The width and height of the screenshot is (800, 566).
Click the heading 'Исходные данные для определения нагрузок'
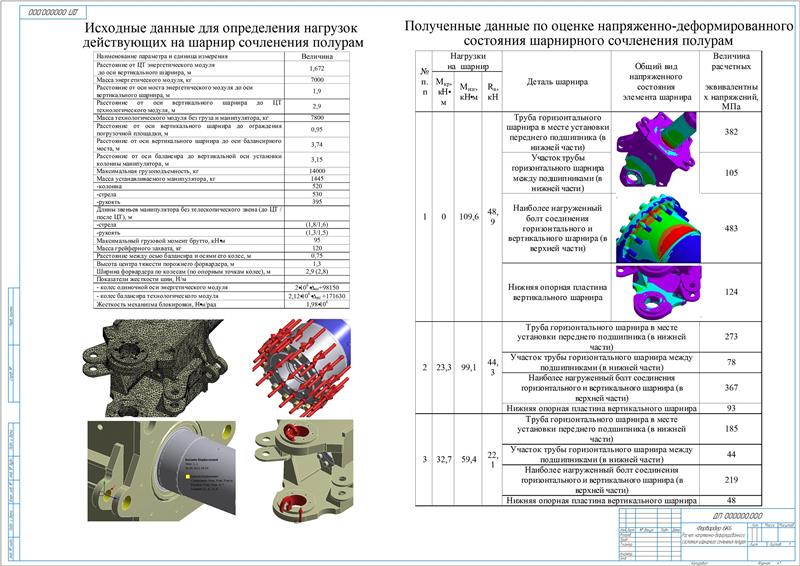coord(222,29)
